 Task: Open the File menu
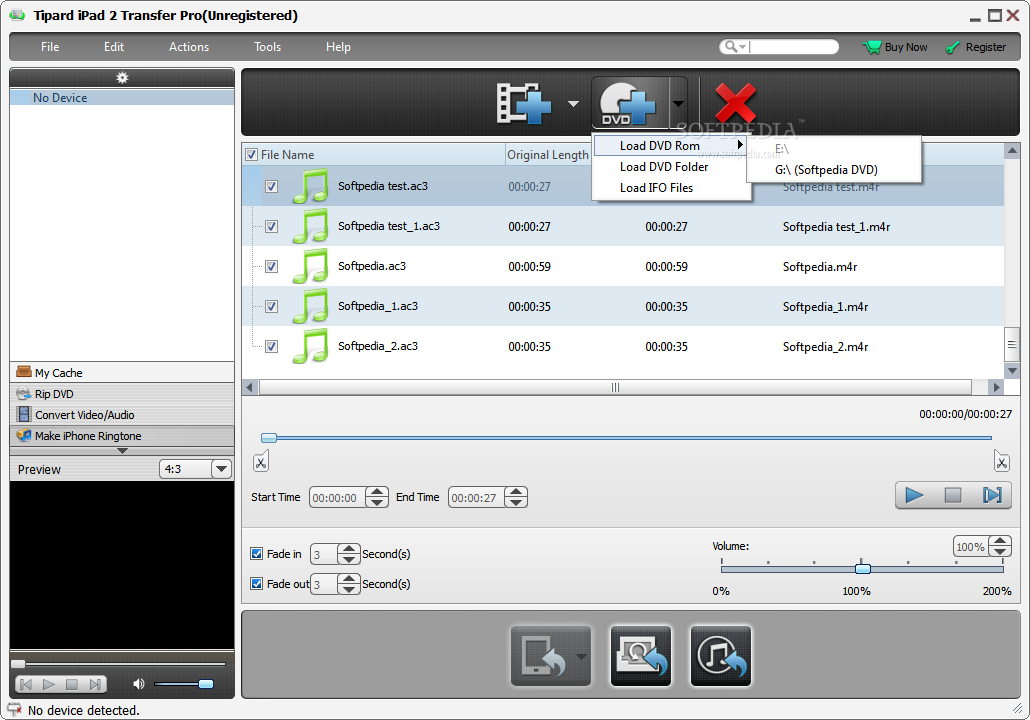pos(50,47)
